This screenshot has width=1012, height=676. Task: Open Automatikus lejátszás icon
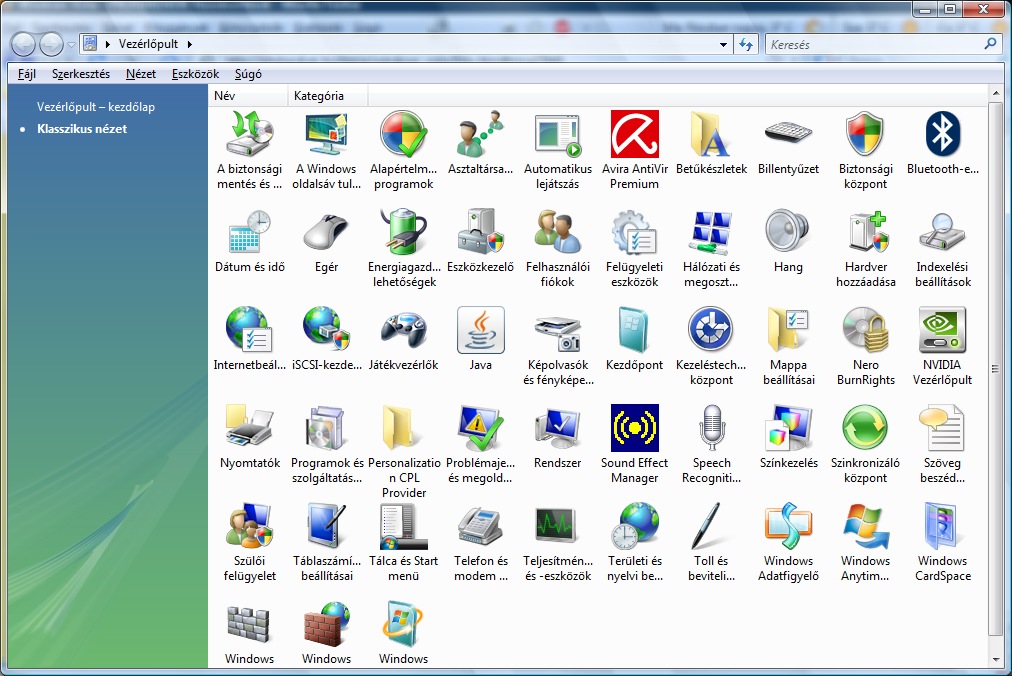pyautogui.click(x=558, y=136)
